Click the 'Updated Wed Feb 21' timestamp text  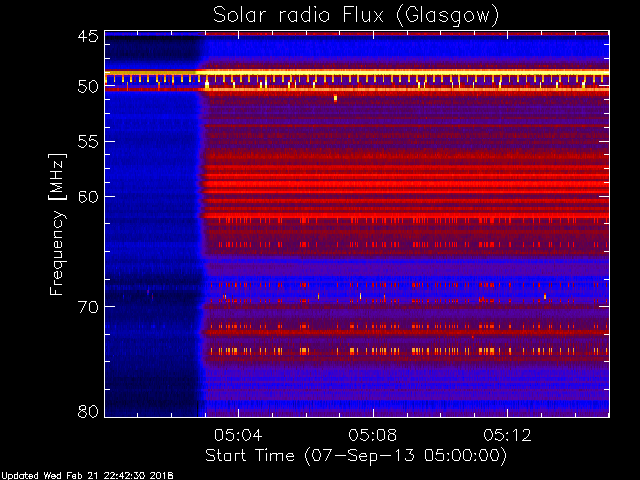coord(87,476)
